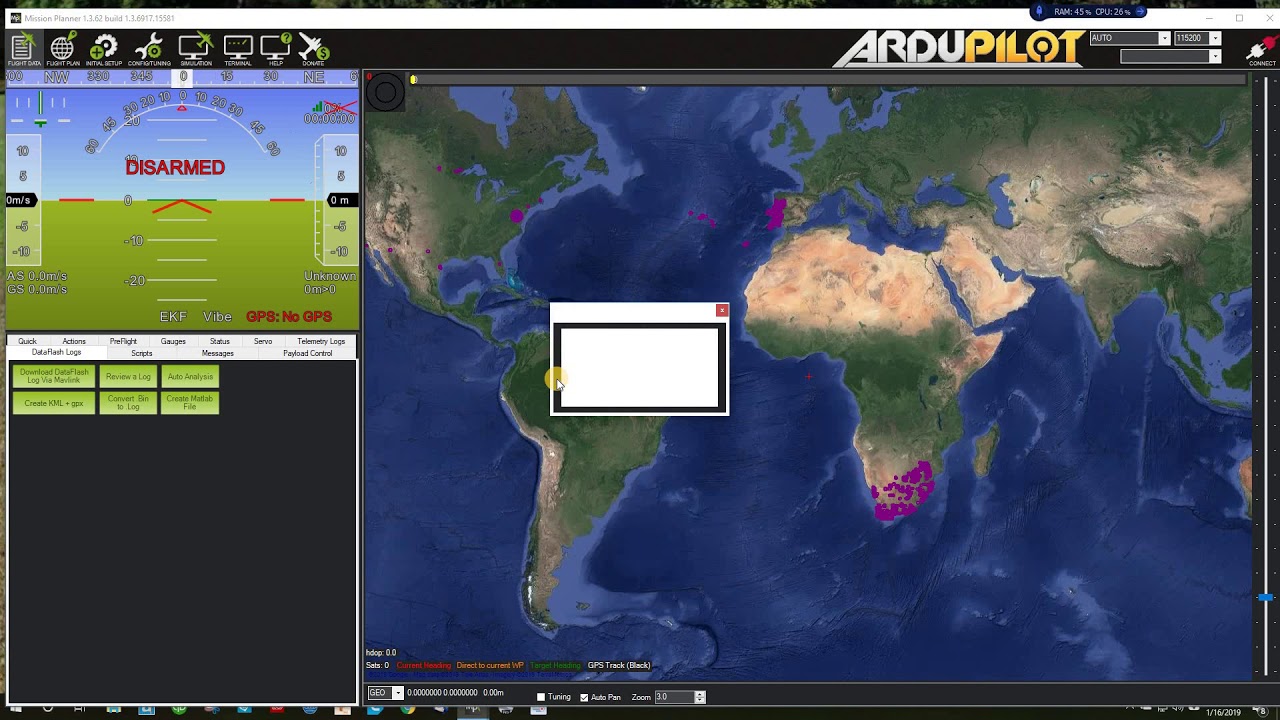
Task: Click the Review a Log button
Action: tap(128, 376)
